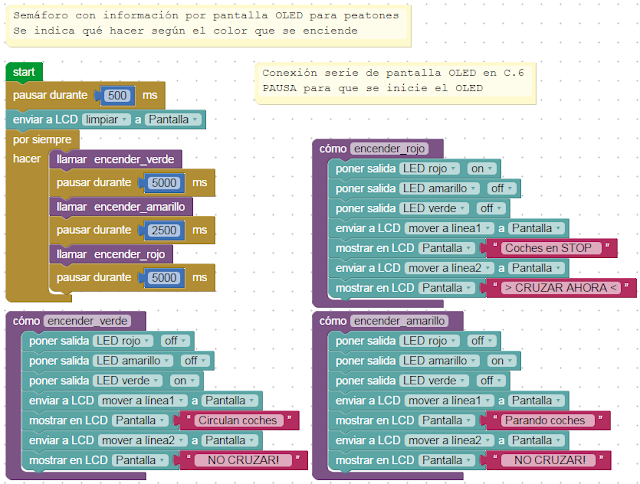Edit 'NO CRUZAR!' text in encender_amarillo
This screenshot has height=484, width=640.
(x=550, y=460)
